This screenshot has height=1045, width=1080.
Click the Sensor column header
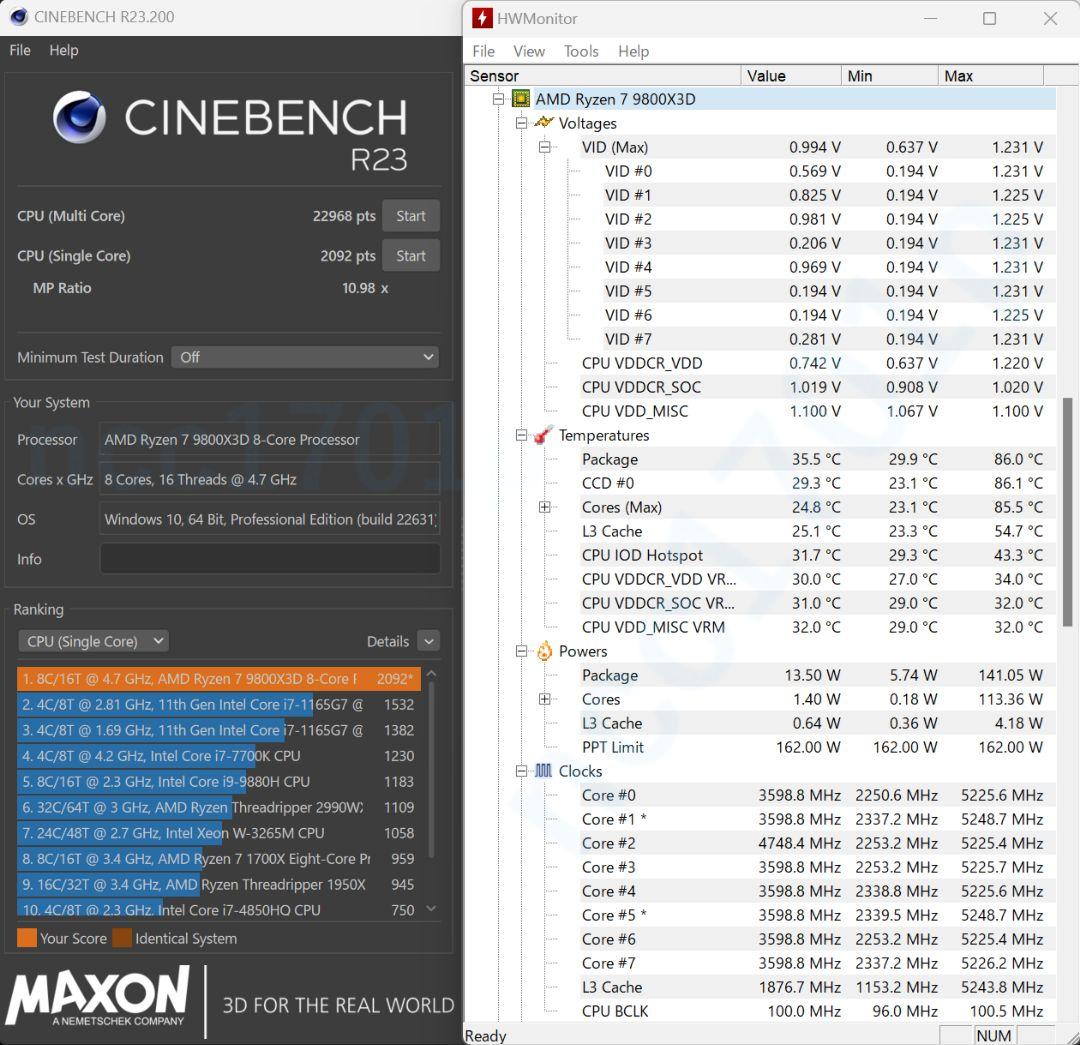(x=603, y=76)
